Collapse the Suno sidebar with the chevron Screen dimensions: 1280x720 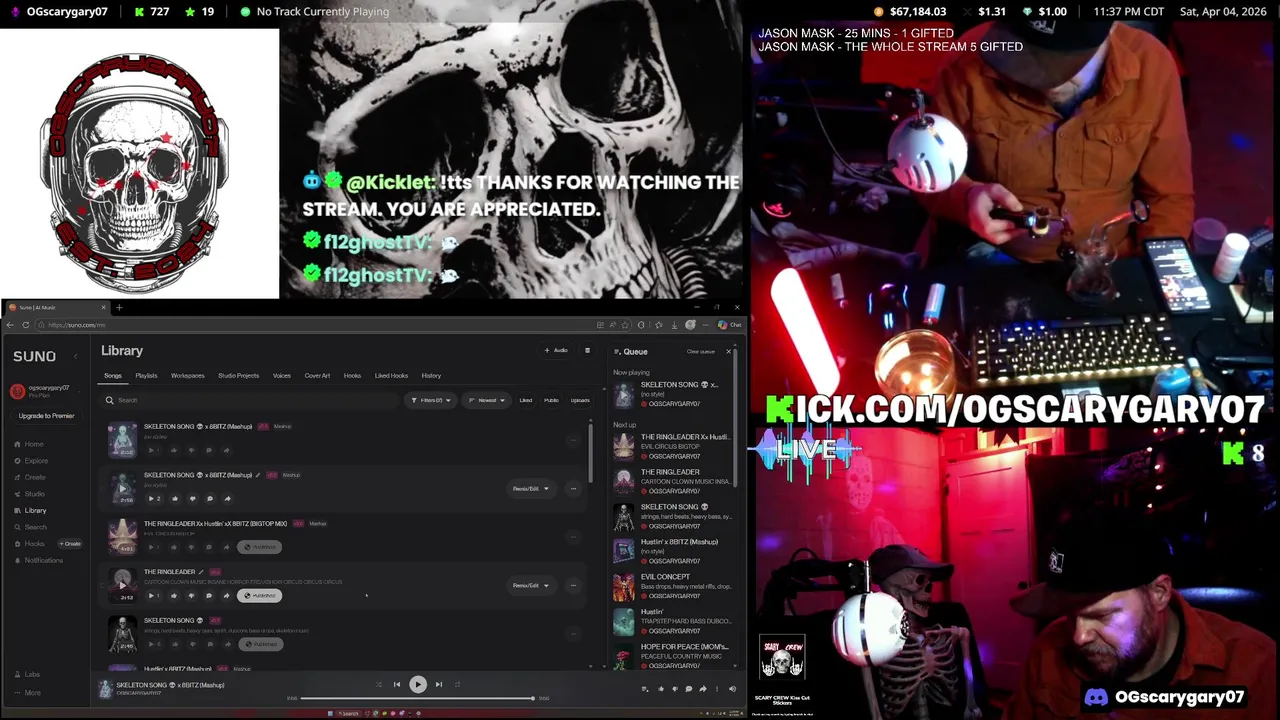(75, 356)
